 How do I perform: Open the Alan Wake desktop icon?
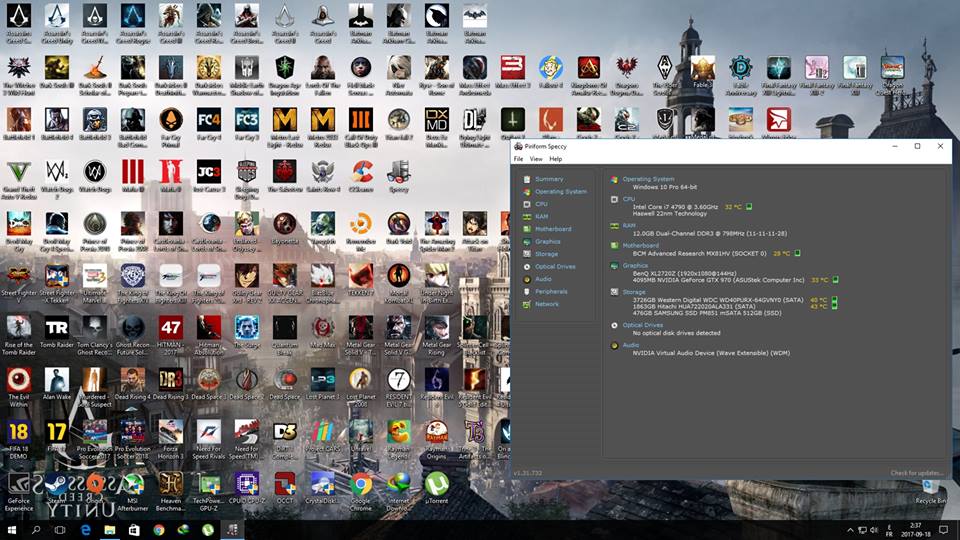[57, 384]
